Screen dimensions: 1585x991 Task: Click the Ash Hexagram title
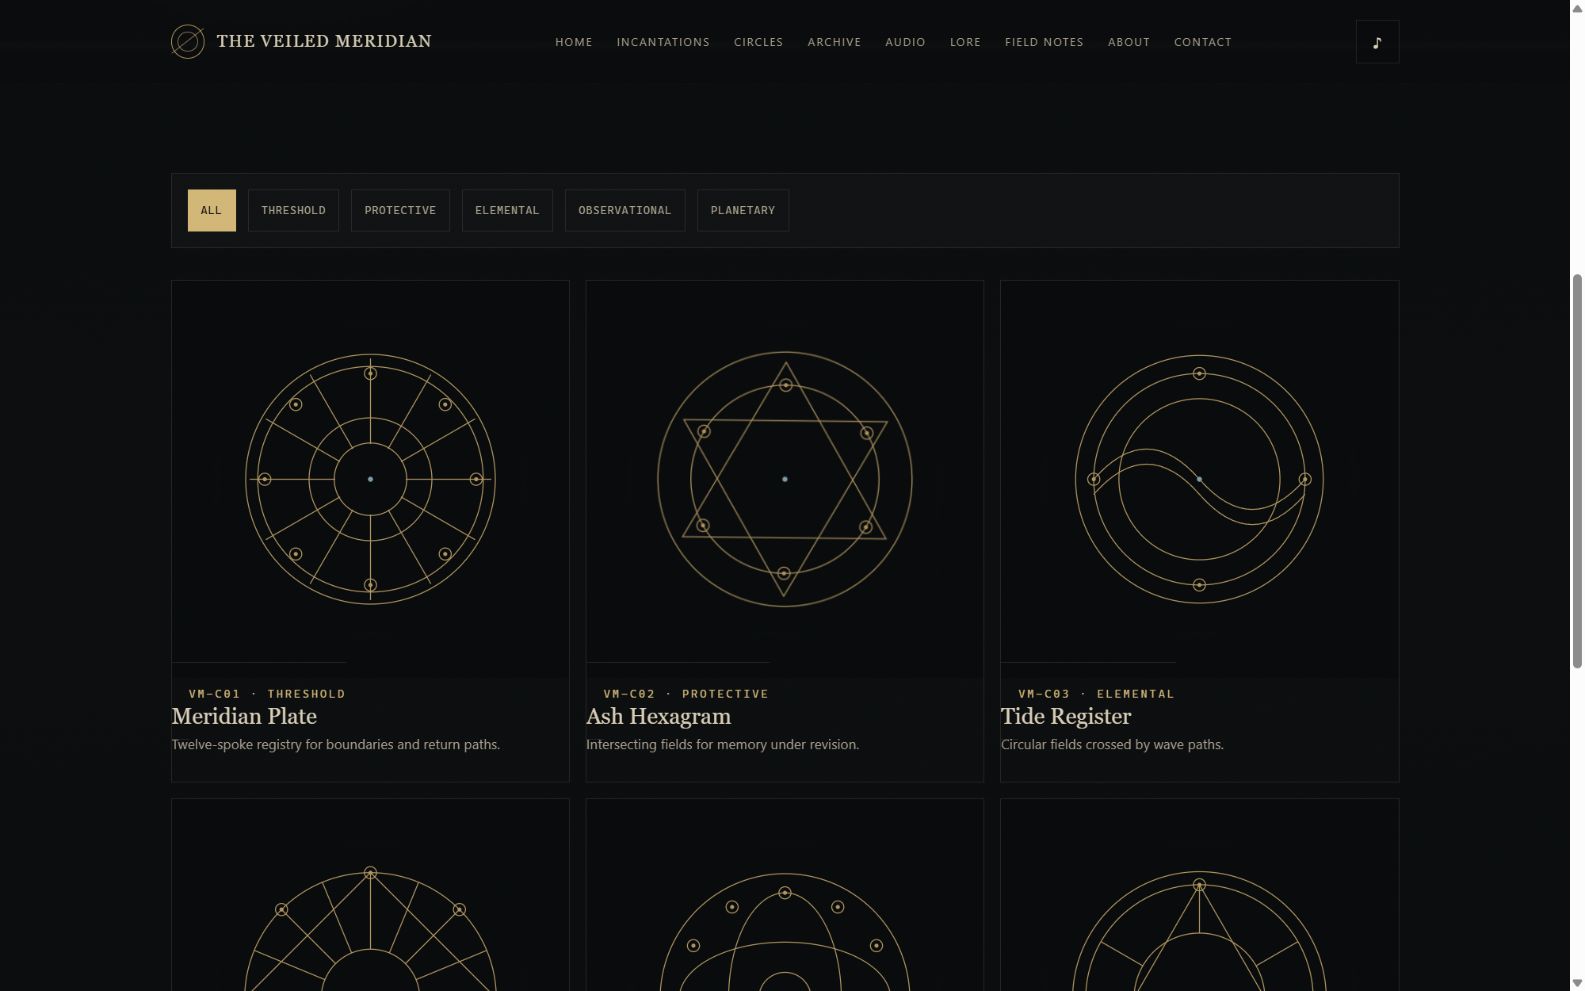[x=658, y=716]
